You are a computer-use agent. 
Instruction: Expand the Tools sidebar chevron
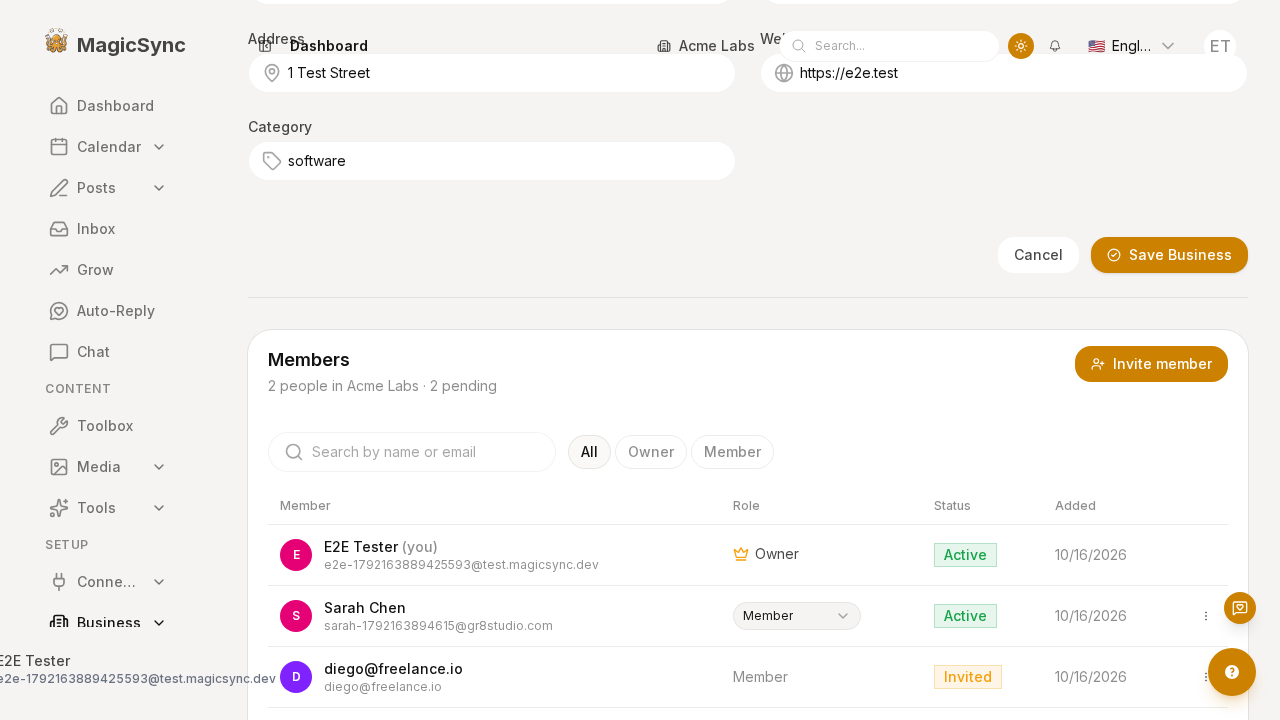[159, 508]
